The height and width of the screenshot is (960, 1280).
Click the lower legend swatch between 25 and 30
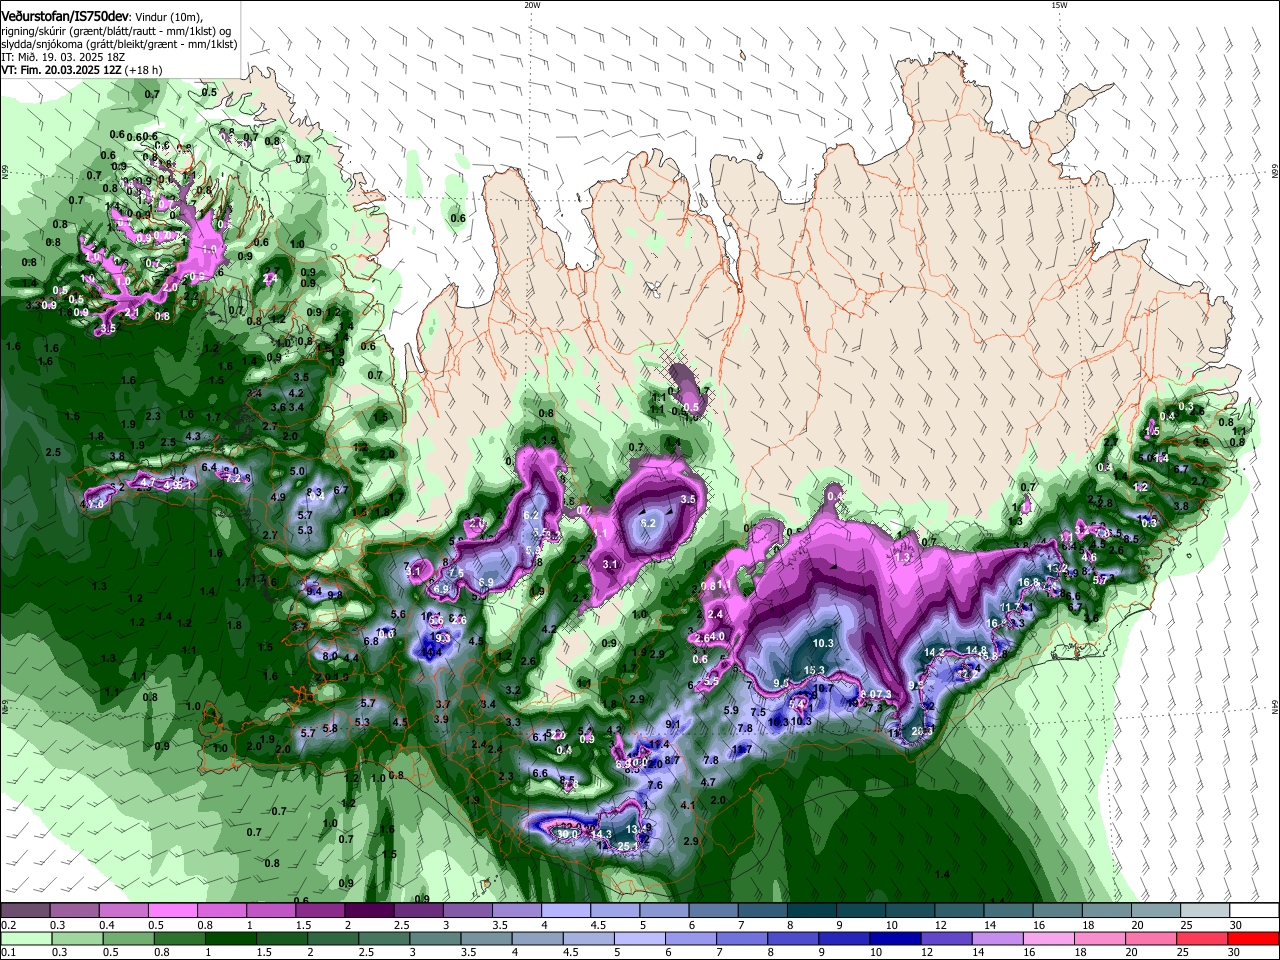(1203, 939)
